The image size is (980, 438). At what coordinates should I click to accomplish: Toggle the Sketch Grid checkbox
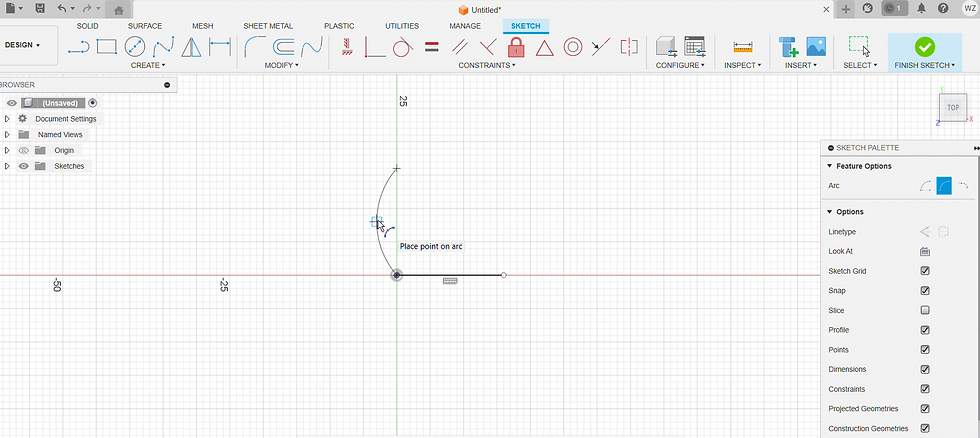point(925,271)
